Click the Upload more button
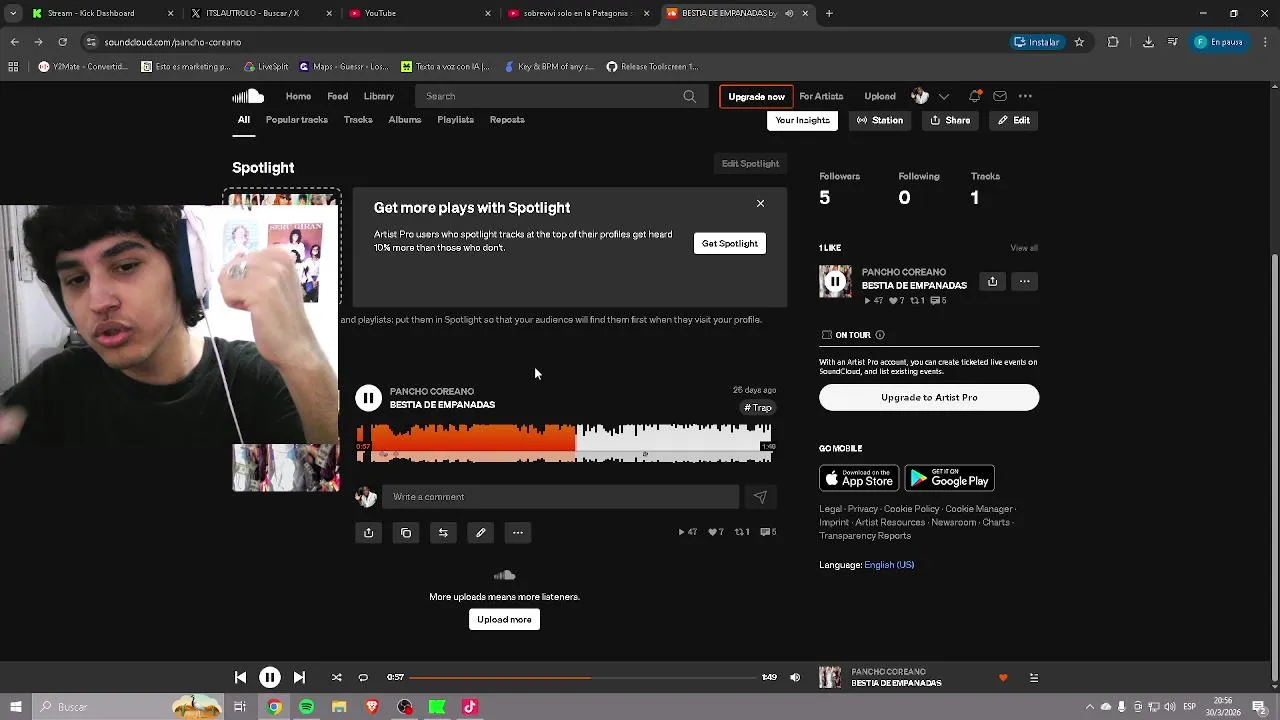The height and width of the screenshot is (720, 1280). click(x=504, y=619)
